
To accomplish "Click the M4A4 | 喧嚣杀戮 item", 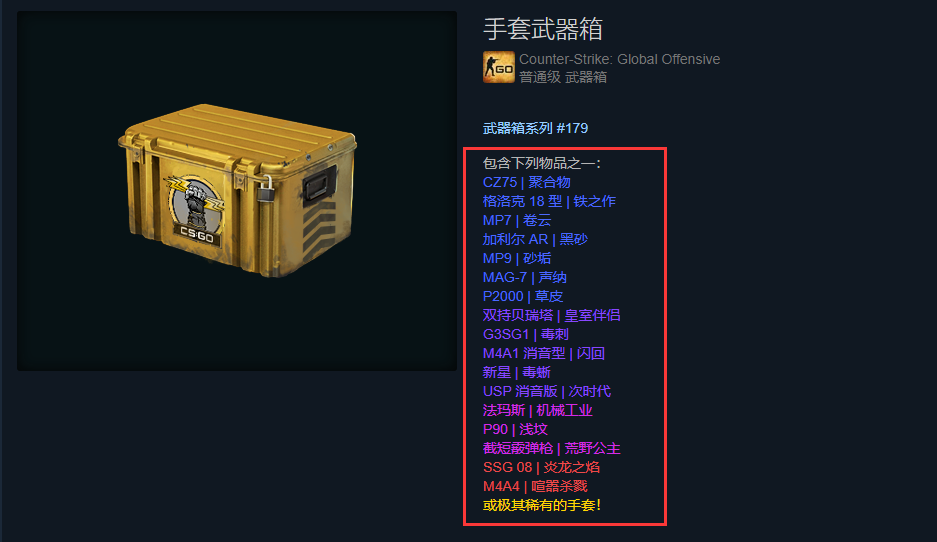I will pos(535,486).
